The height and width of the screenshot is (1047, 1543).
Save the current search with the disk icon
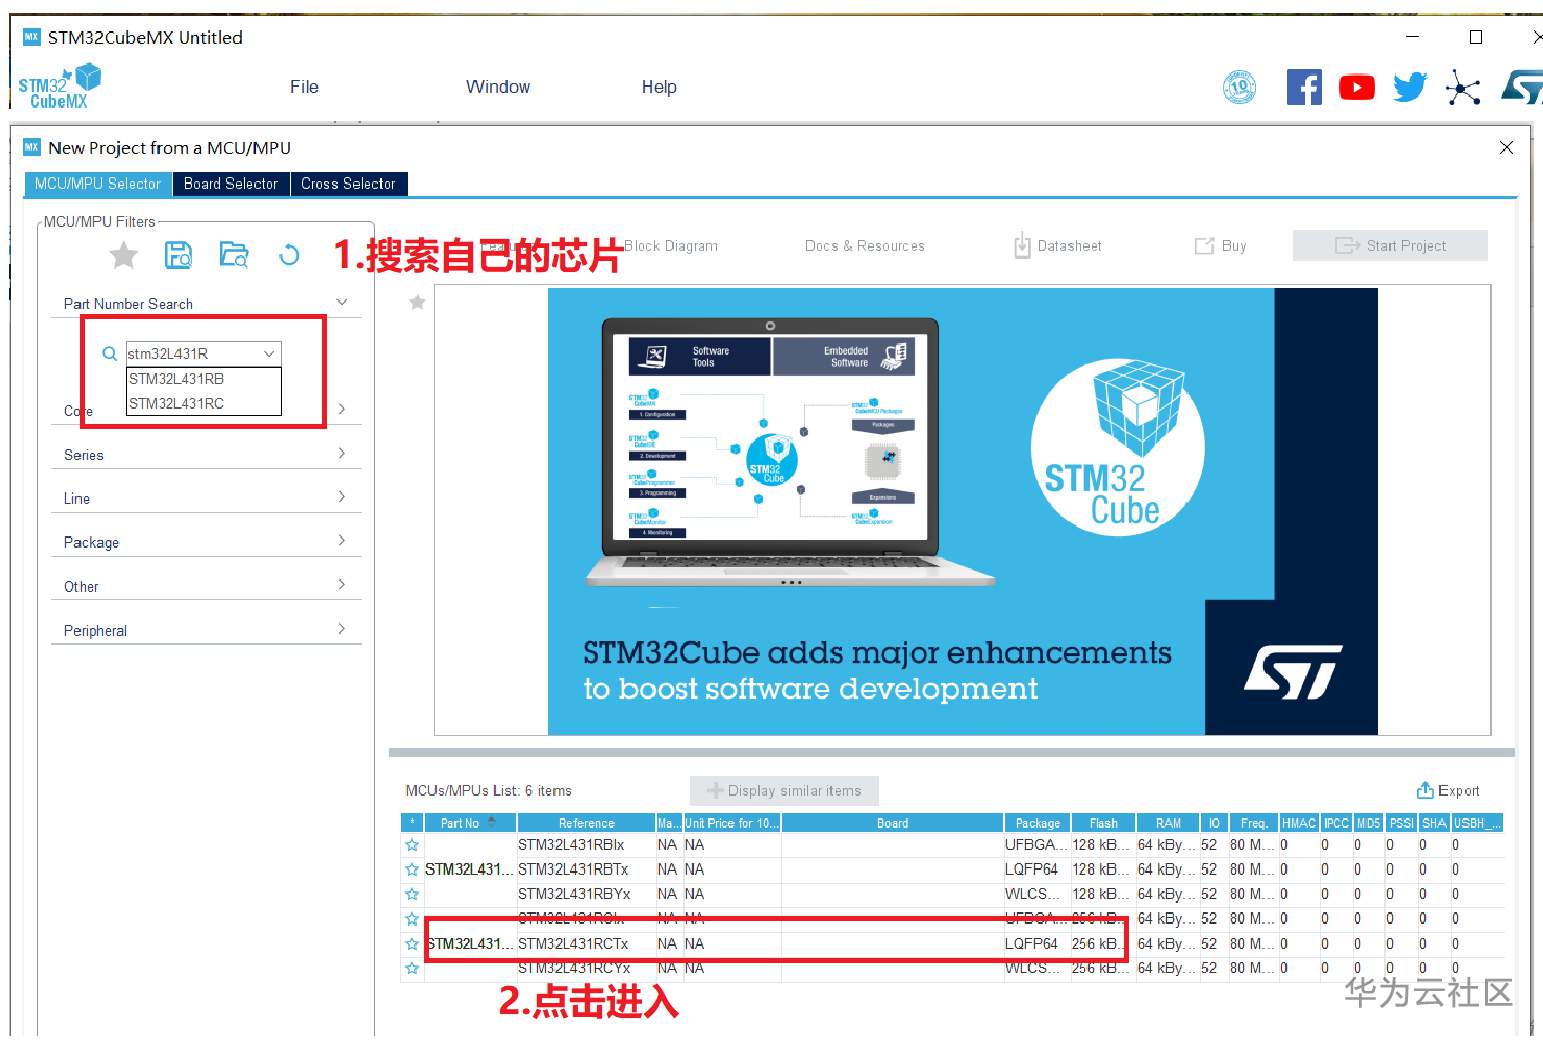coord(178,255)
